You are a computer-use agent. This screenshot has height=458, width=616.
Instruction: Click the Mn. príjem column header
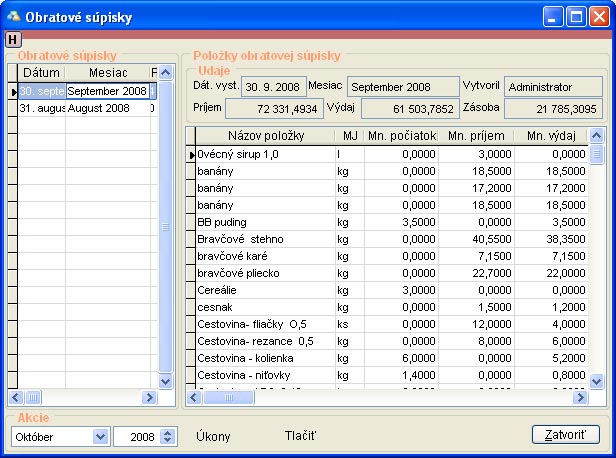coord(475,136)
